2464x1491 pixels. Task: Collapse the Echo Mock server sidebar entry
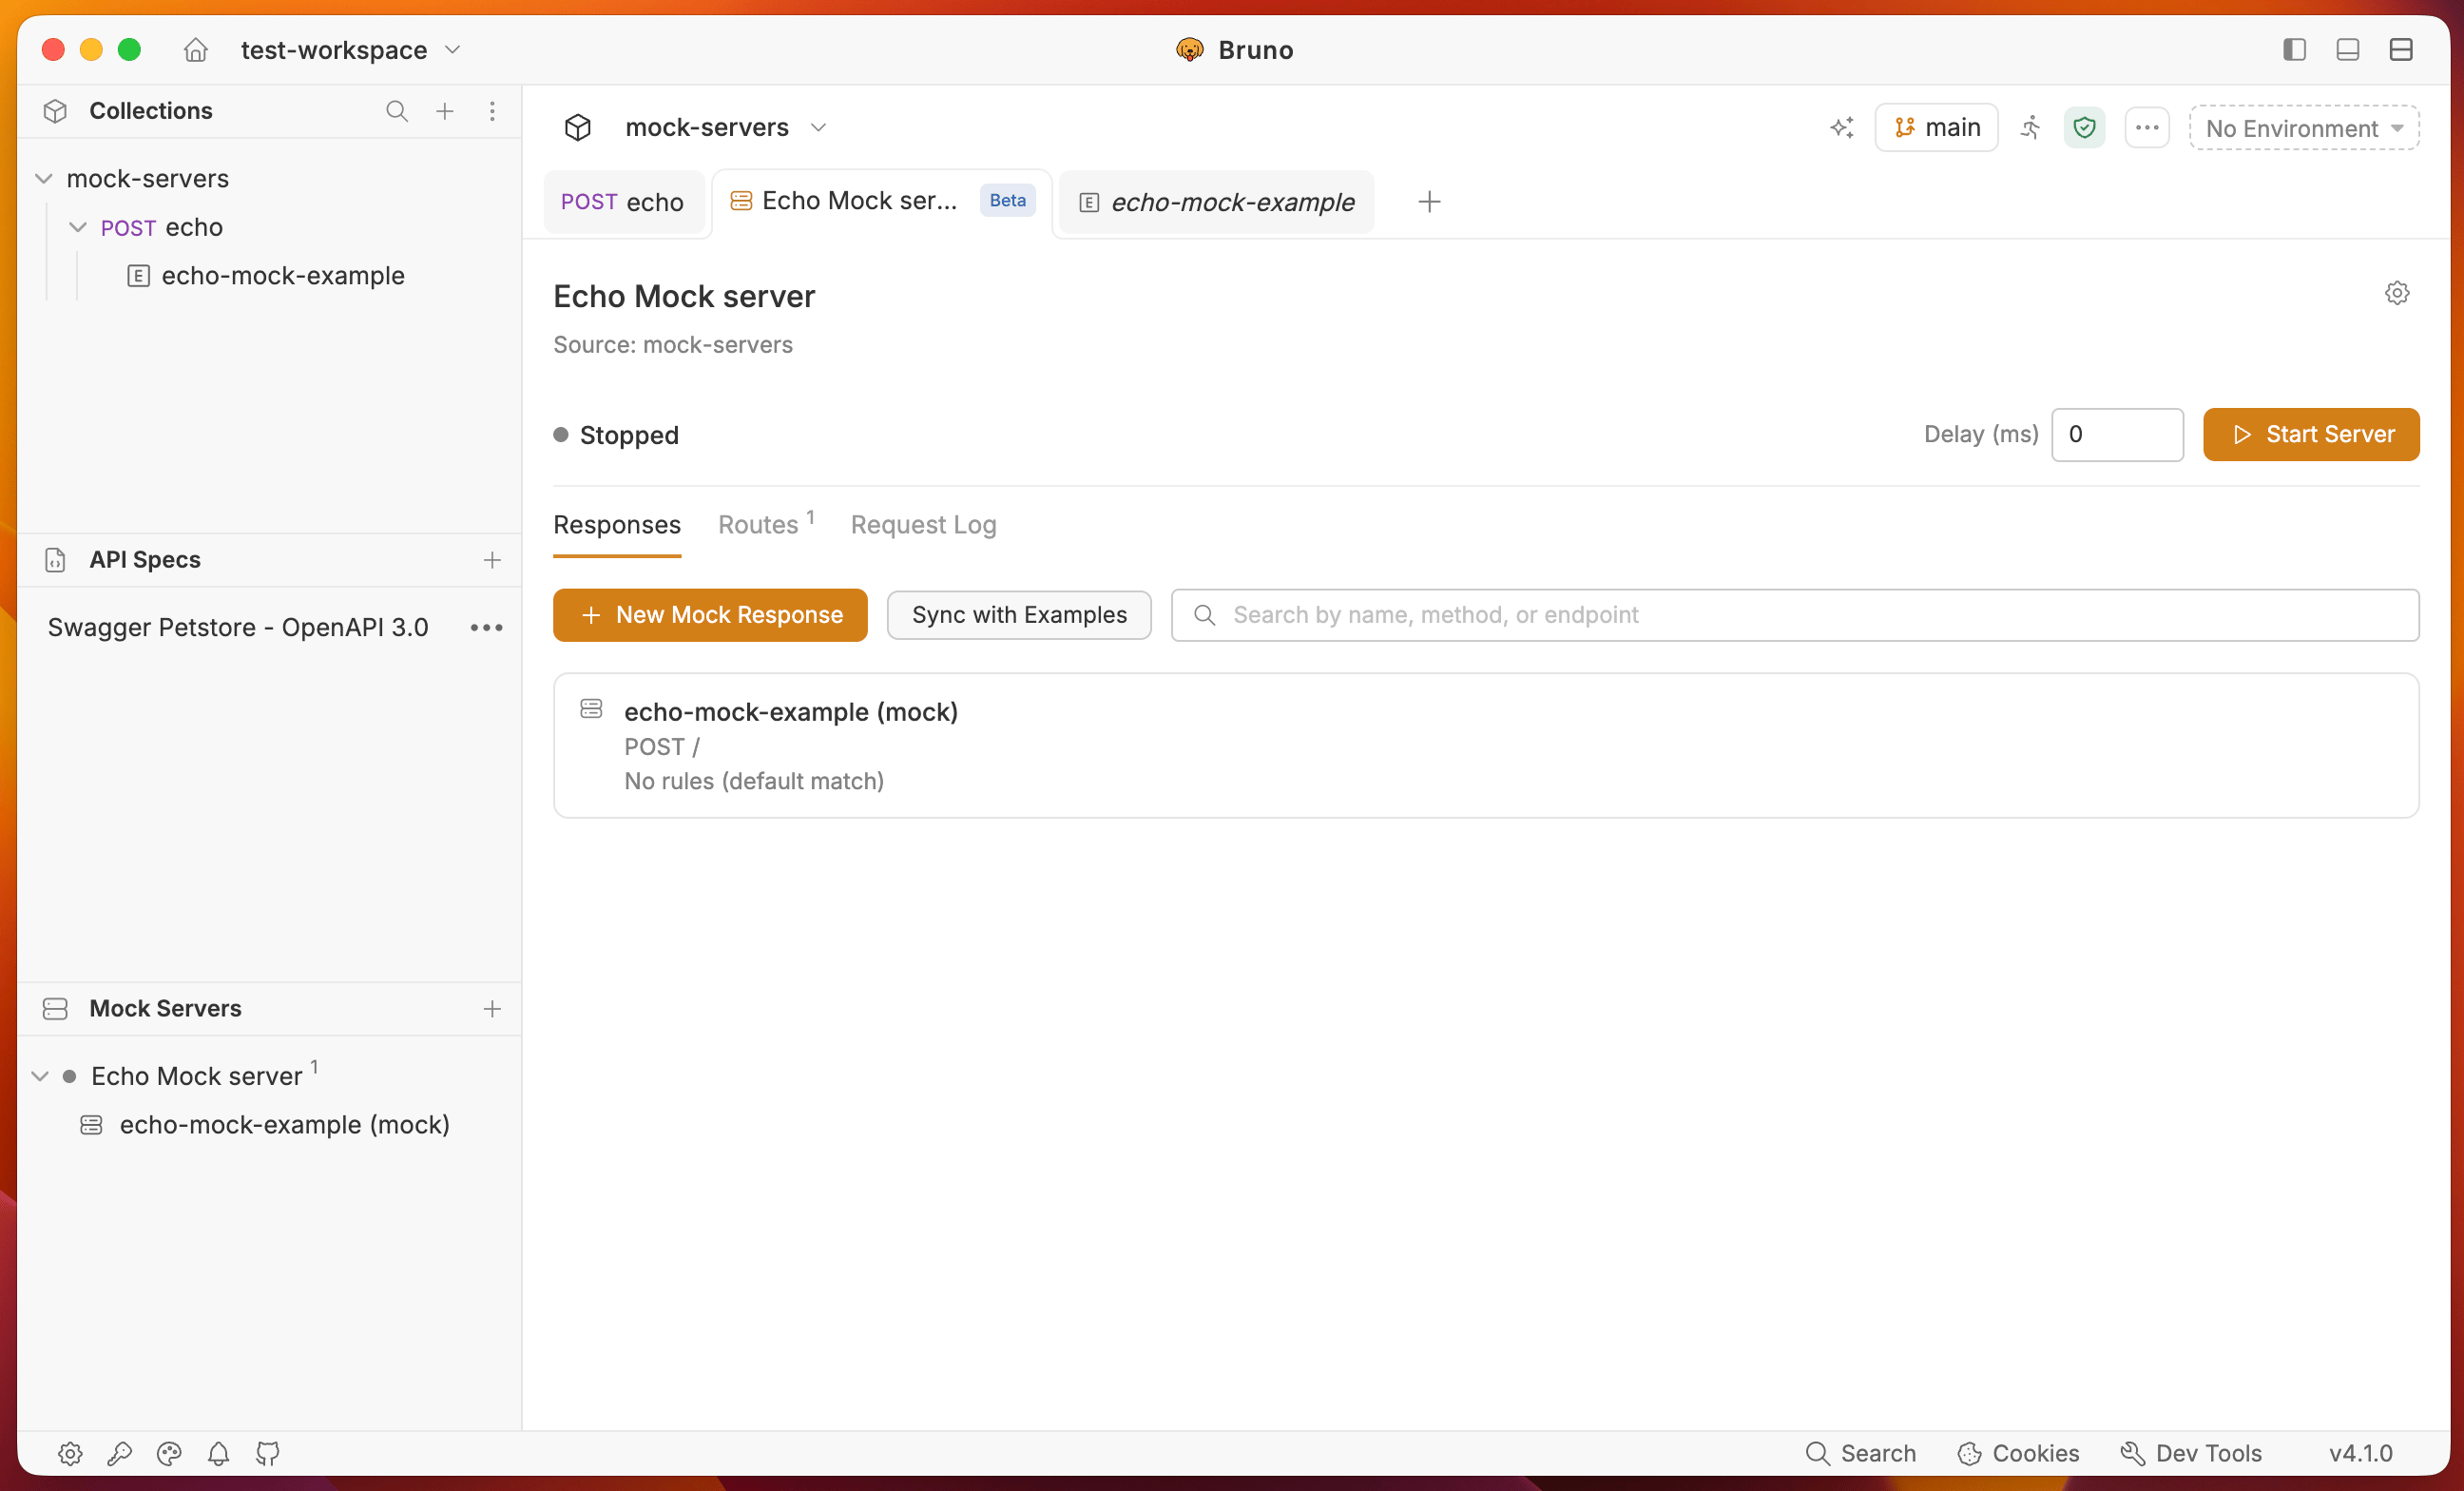tap(40, 1076)
